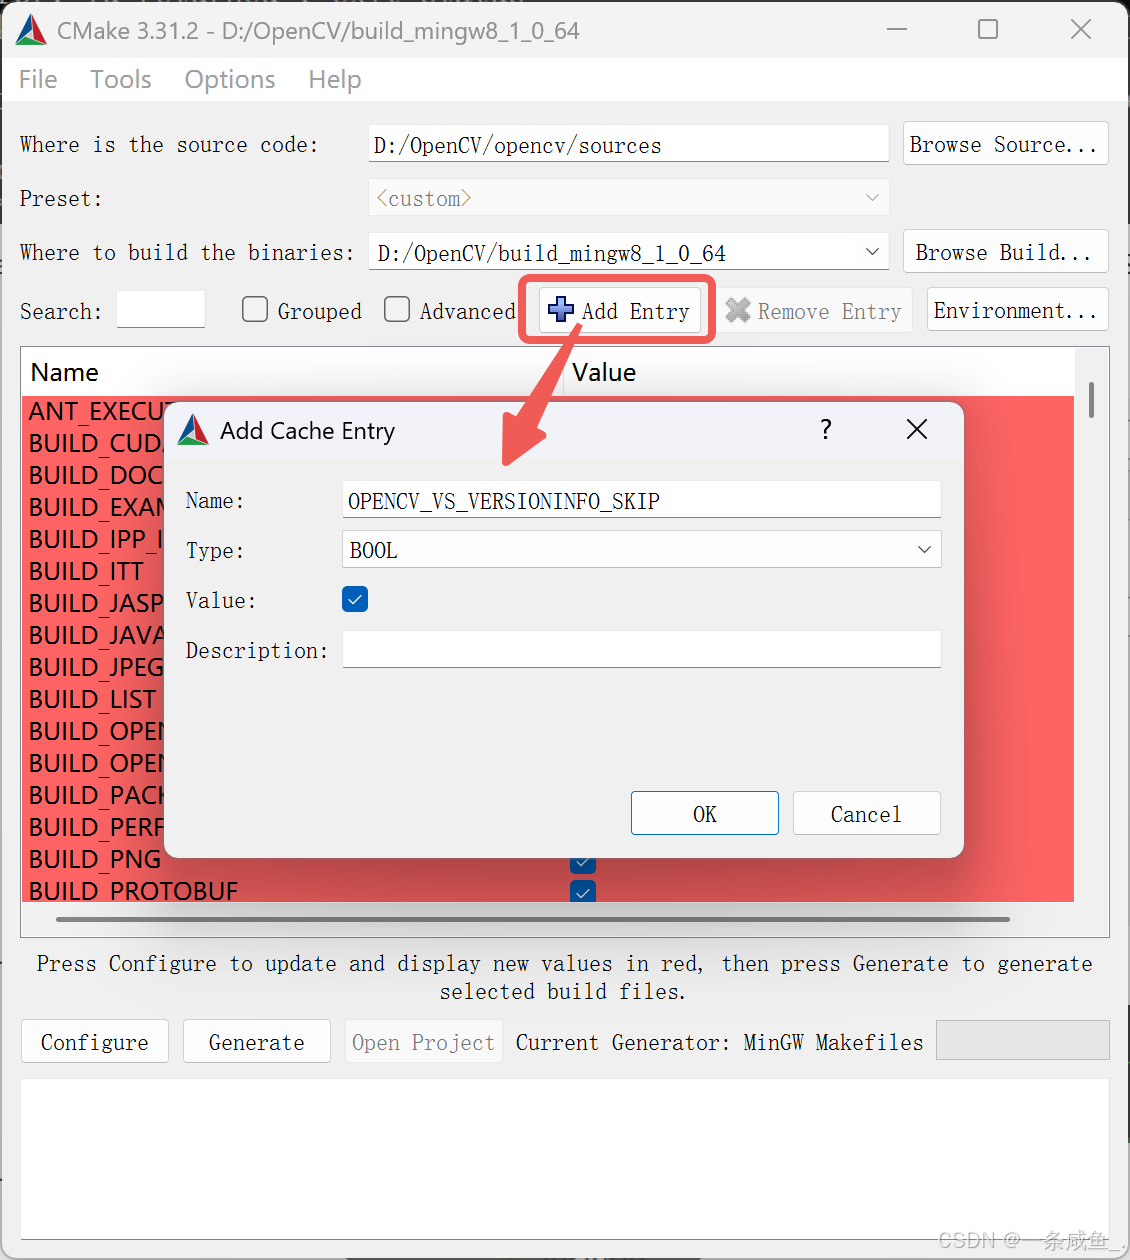The height and width of the screenshot is (1260, 1130).
Task: Select the BUILD_PROTOBUF row
Action: (548, 890)
